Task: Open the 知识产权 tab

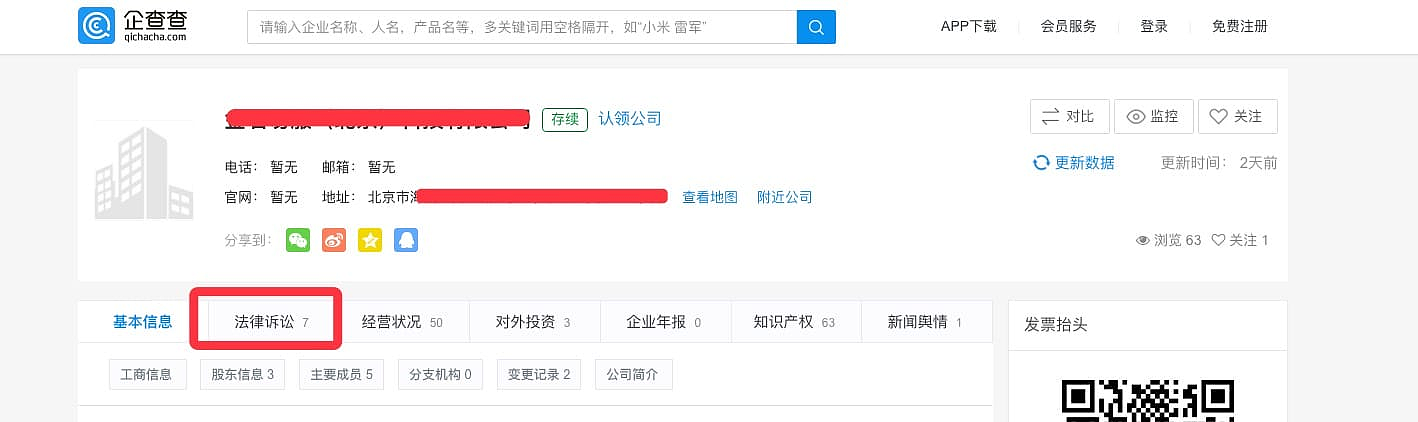Action: coord(794,322)
